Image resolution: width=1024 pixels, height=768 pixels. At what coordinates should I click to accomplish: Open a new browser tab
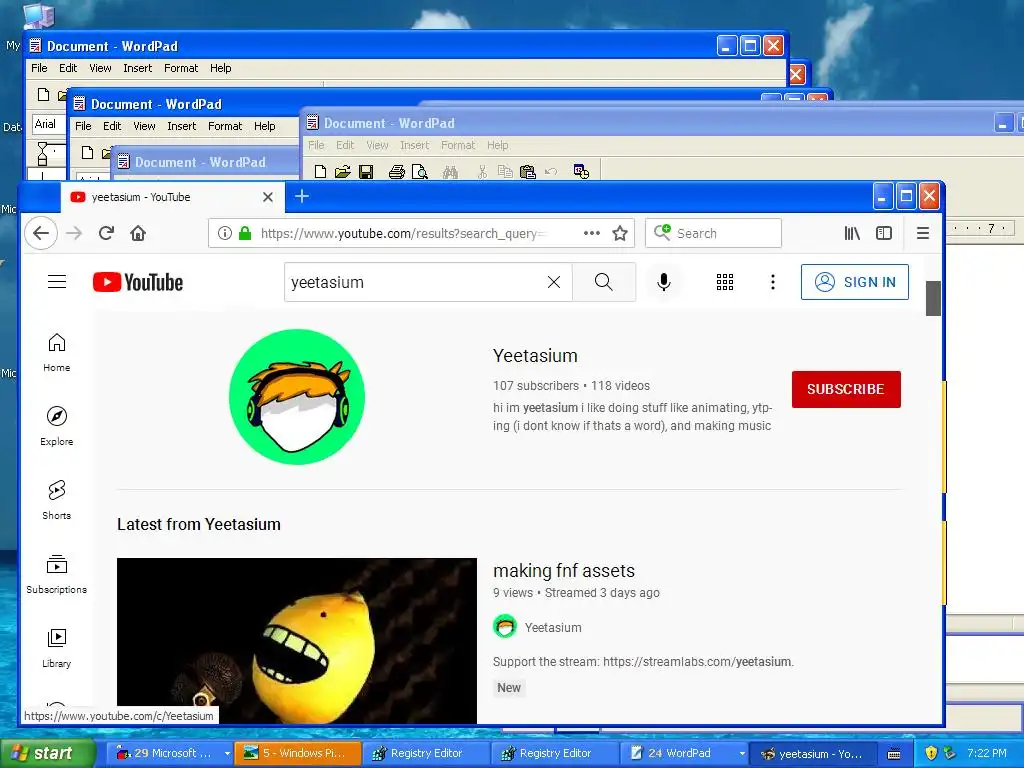coord(302,196)
